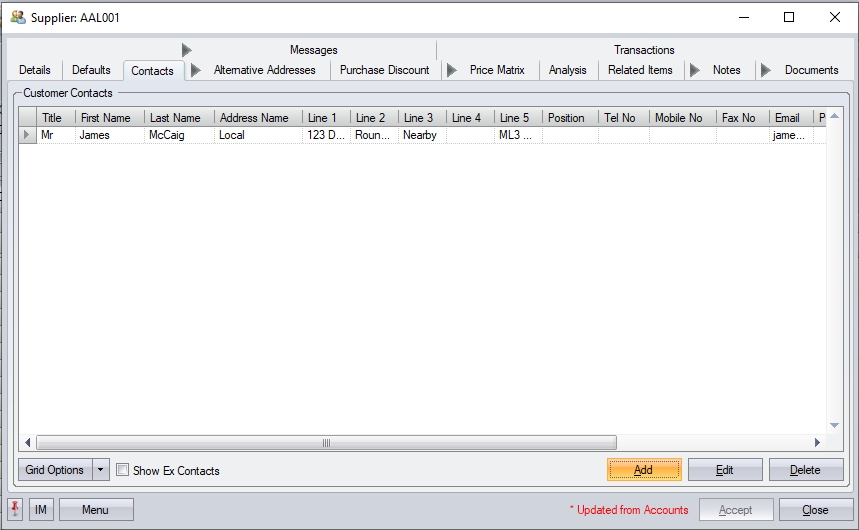Click the Line 4 column header
The height and width of the screenshot is (530, 859).
click(x=470, y=117)
